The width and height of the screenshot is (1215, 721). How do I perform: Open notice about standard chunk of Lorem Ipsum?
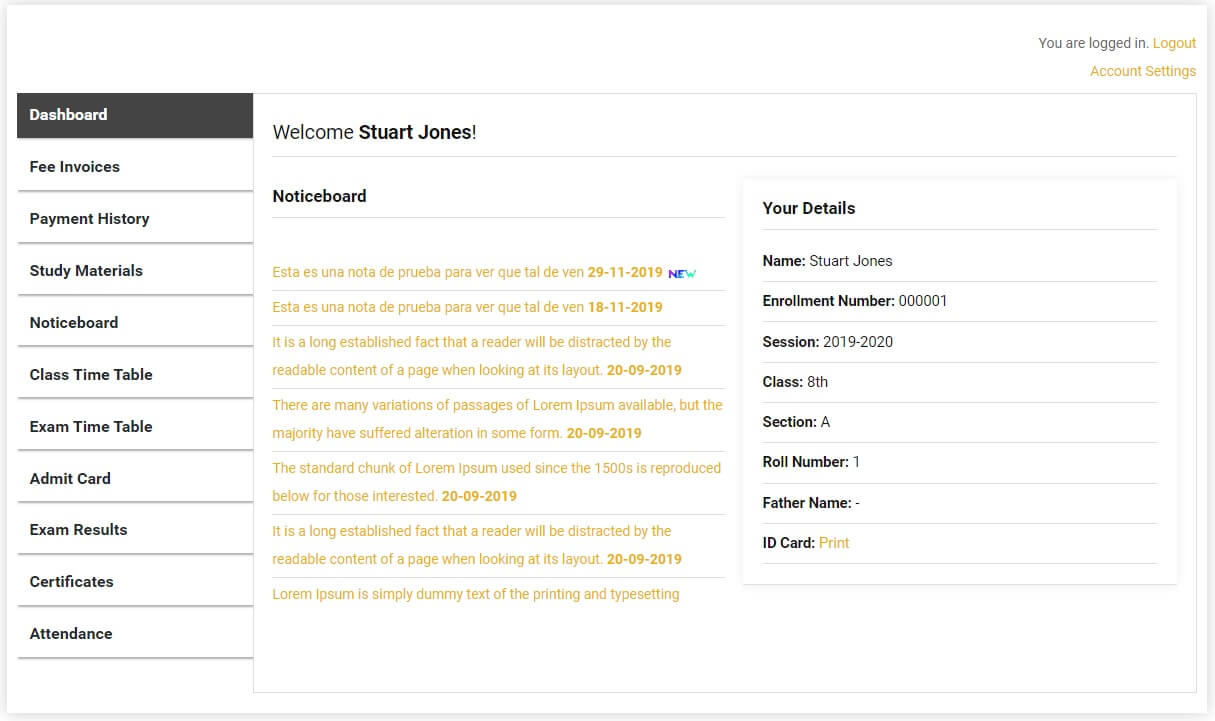click(496, 482)
